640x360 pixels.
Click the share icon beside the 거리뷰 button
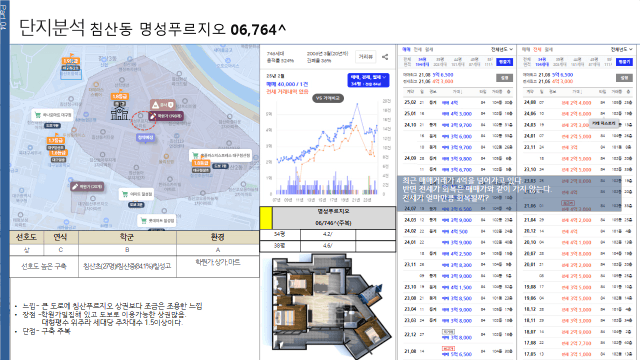[385, 57]
